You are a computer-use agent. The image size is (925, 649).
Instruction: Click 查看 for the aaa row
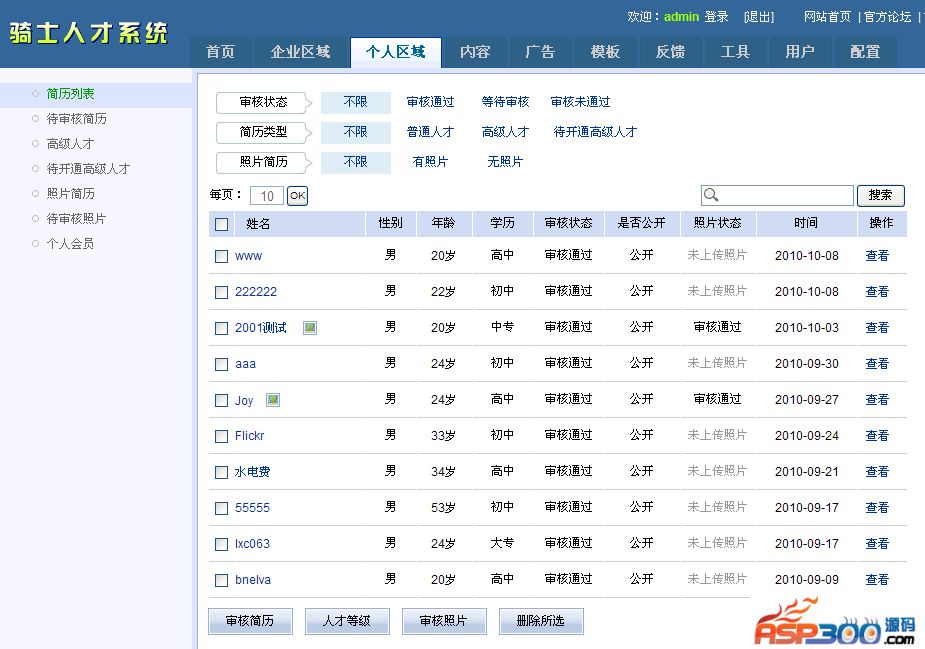[x=877, y=364]
